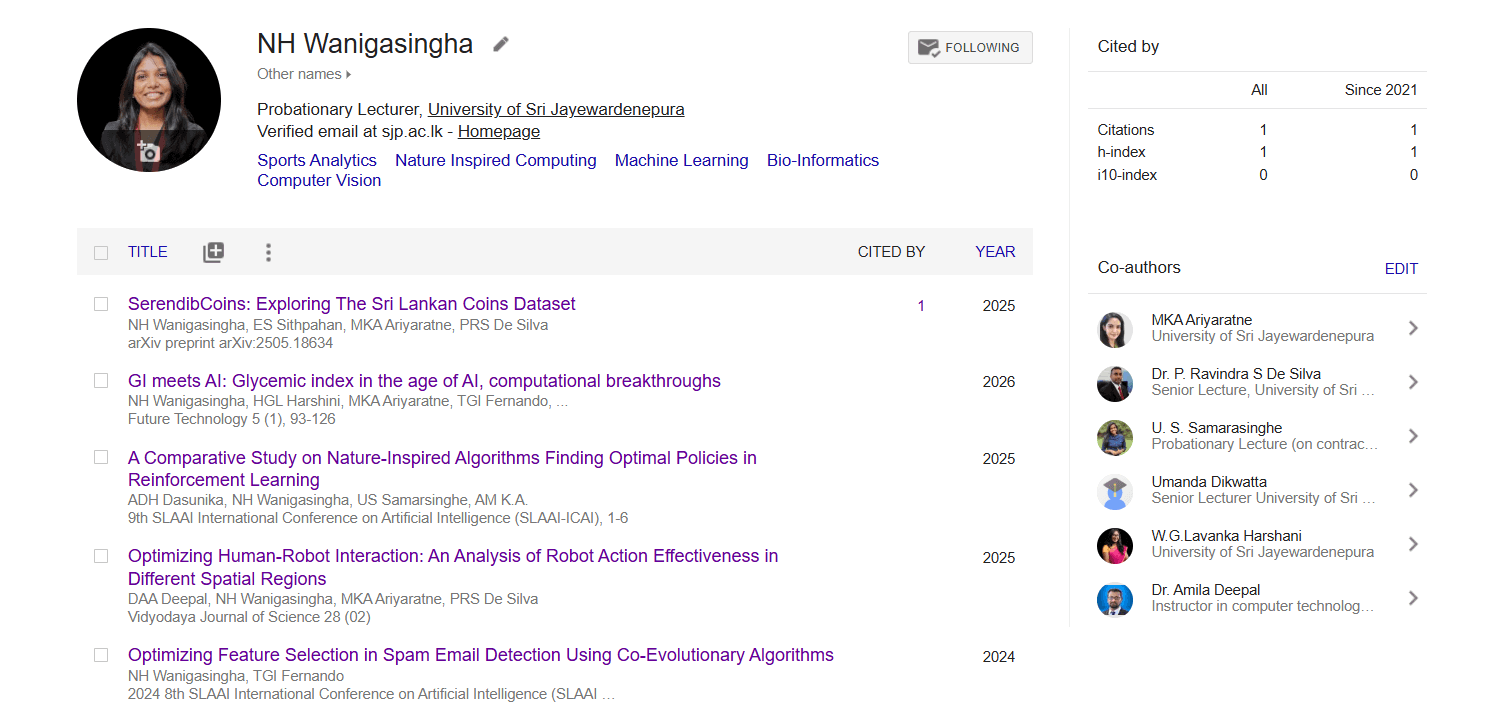Image resolution: width=1508 pixels, height=713 pixels.
Task: Expand co-author details for Dr. Amila Deepal
Action: point(1413,596)
